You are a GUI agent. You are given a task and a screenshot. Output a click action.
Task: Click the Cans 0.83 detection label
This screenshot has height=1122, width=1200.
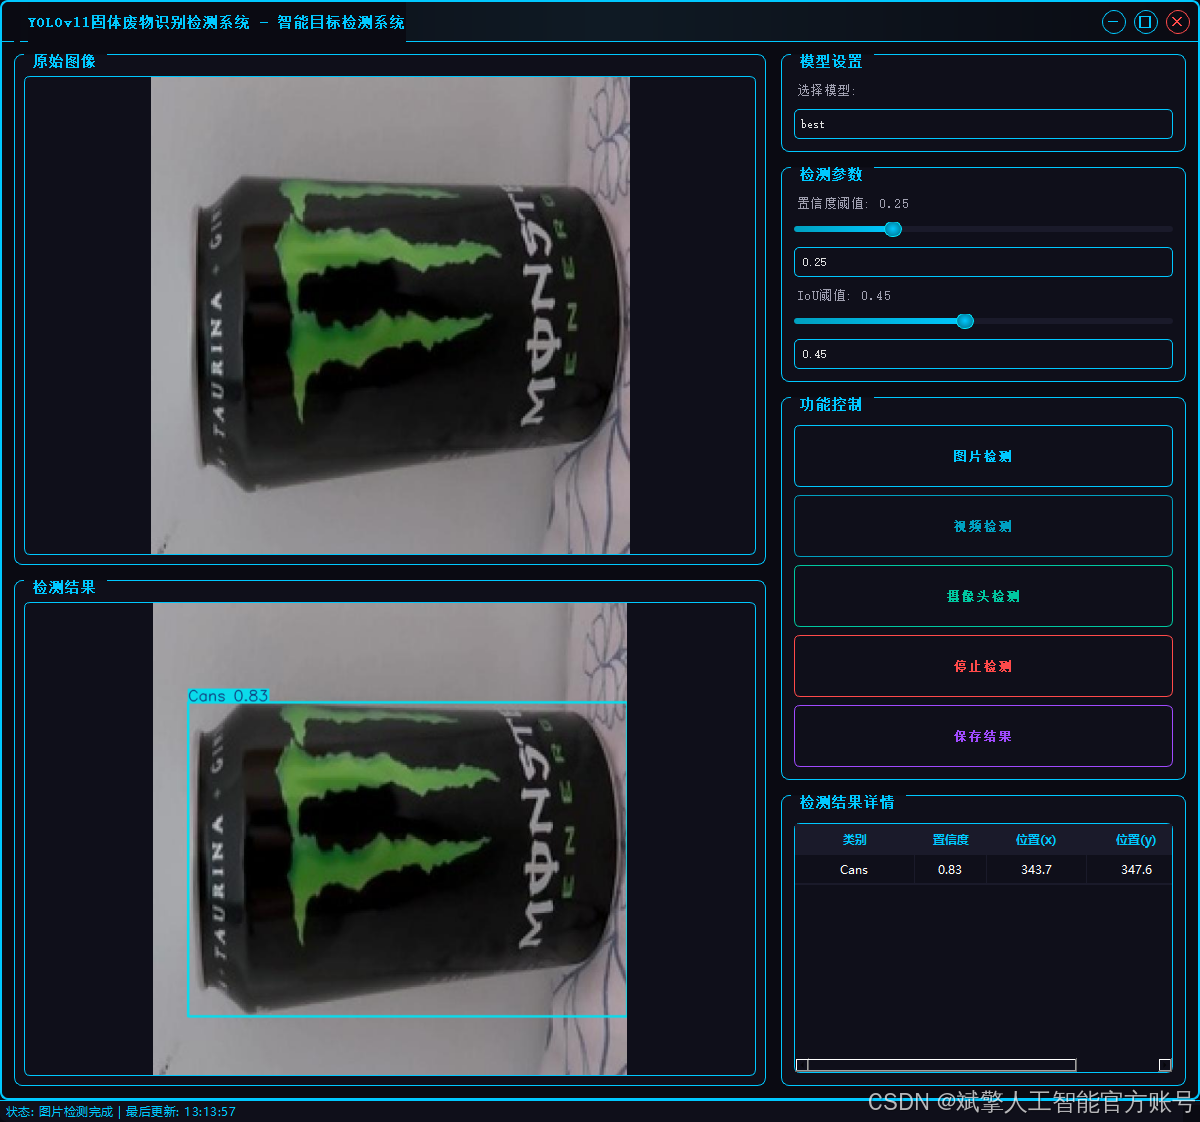(x=228, y=696)
